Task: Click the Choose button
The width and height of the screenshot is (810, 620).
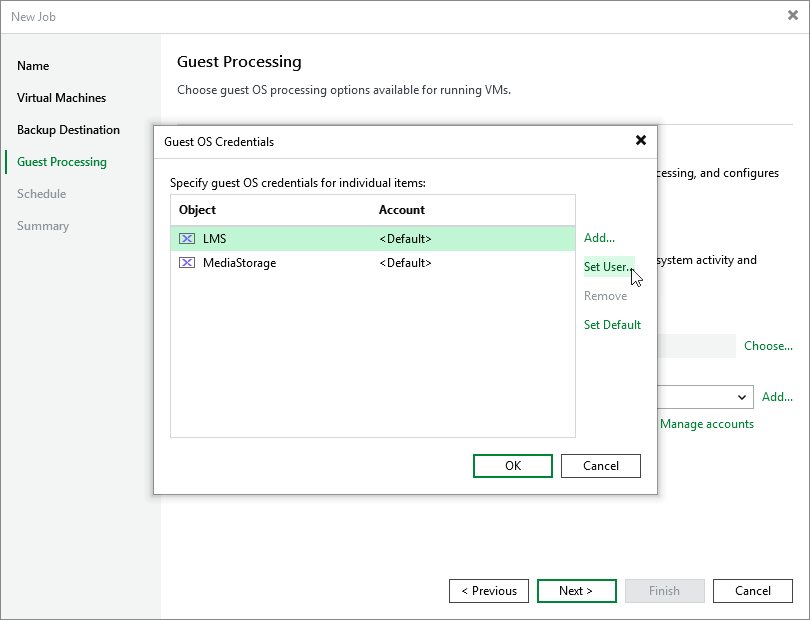Action: pyautogui.click(x=767, y=346)
